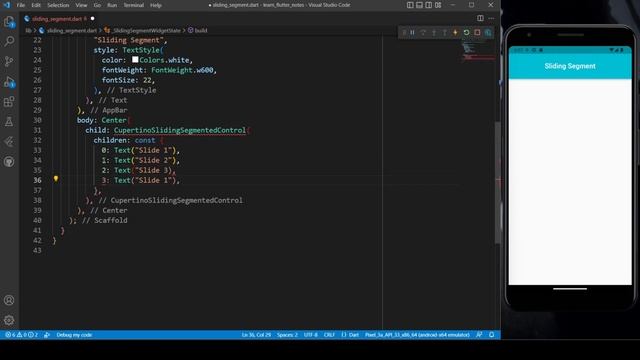Click CupertinoSlidingSegmentedControl on line 31

click(x=180, y=130)
